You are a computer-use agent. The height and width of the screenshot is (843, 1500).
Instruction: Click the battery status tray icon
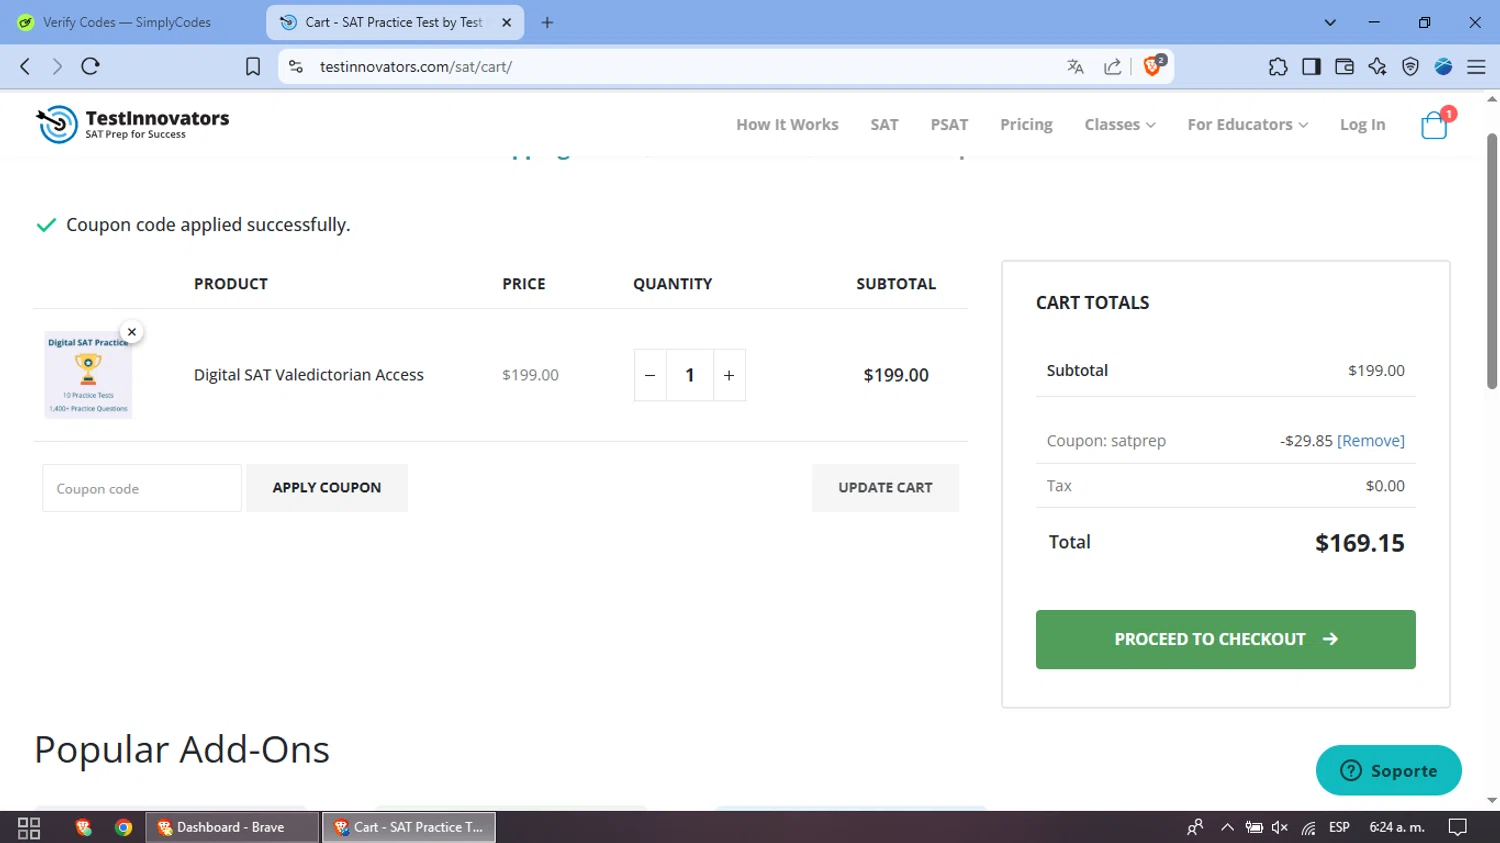1254,827
